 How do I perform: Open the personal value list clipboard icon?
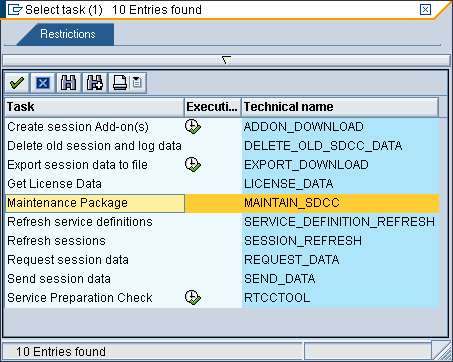(137, 83)
